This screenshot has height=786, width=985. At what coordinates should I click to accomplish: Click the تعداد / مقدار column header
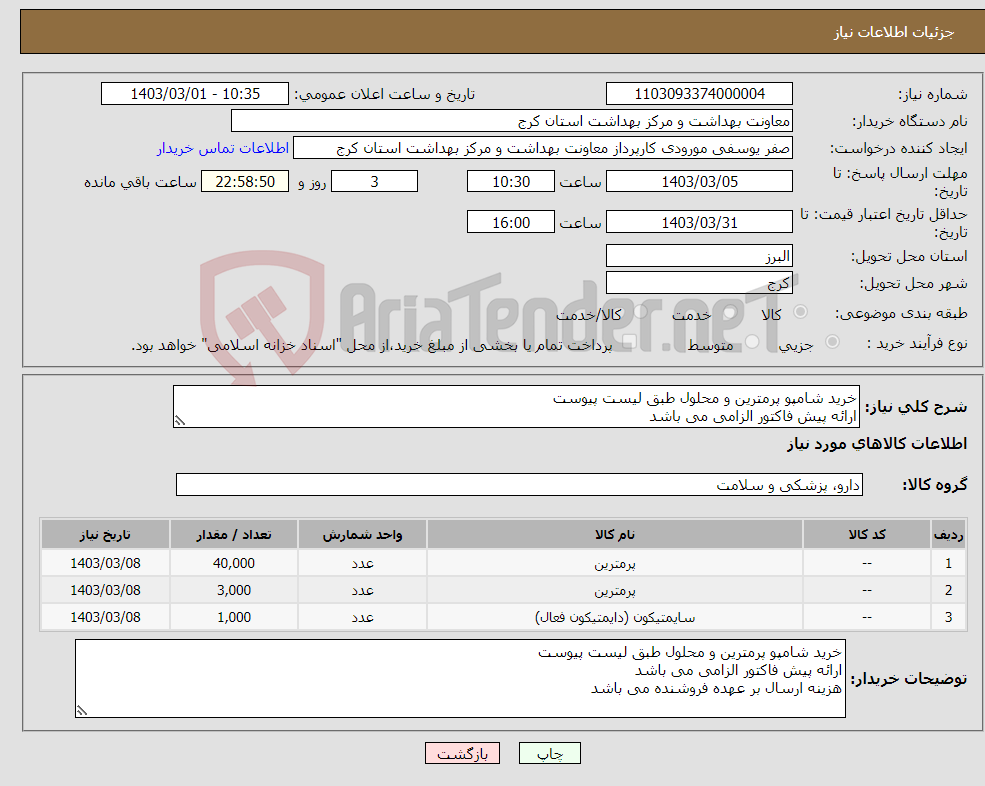pos(234,534)
